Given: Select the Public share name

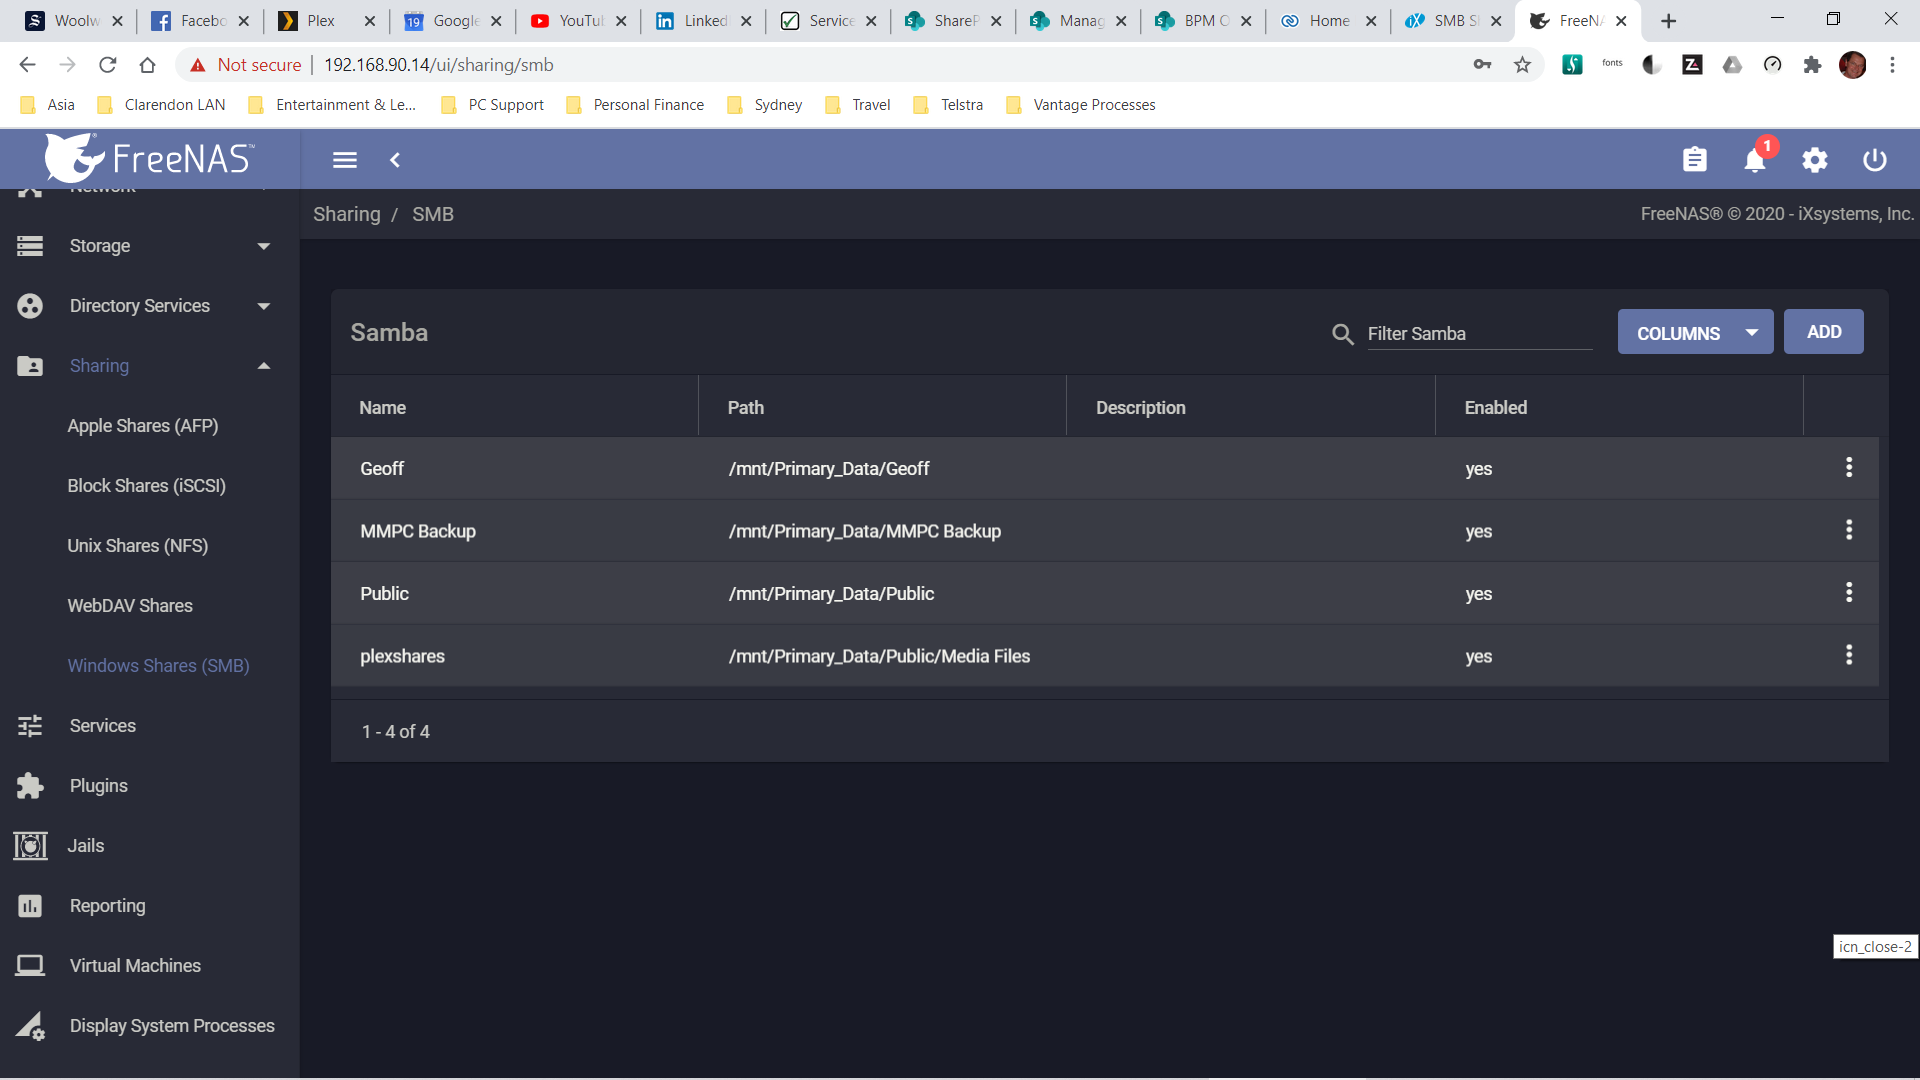Looking at the screenshot, I should pyautogui.click(x=385, y=594).
